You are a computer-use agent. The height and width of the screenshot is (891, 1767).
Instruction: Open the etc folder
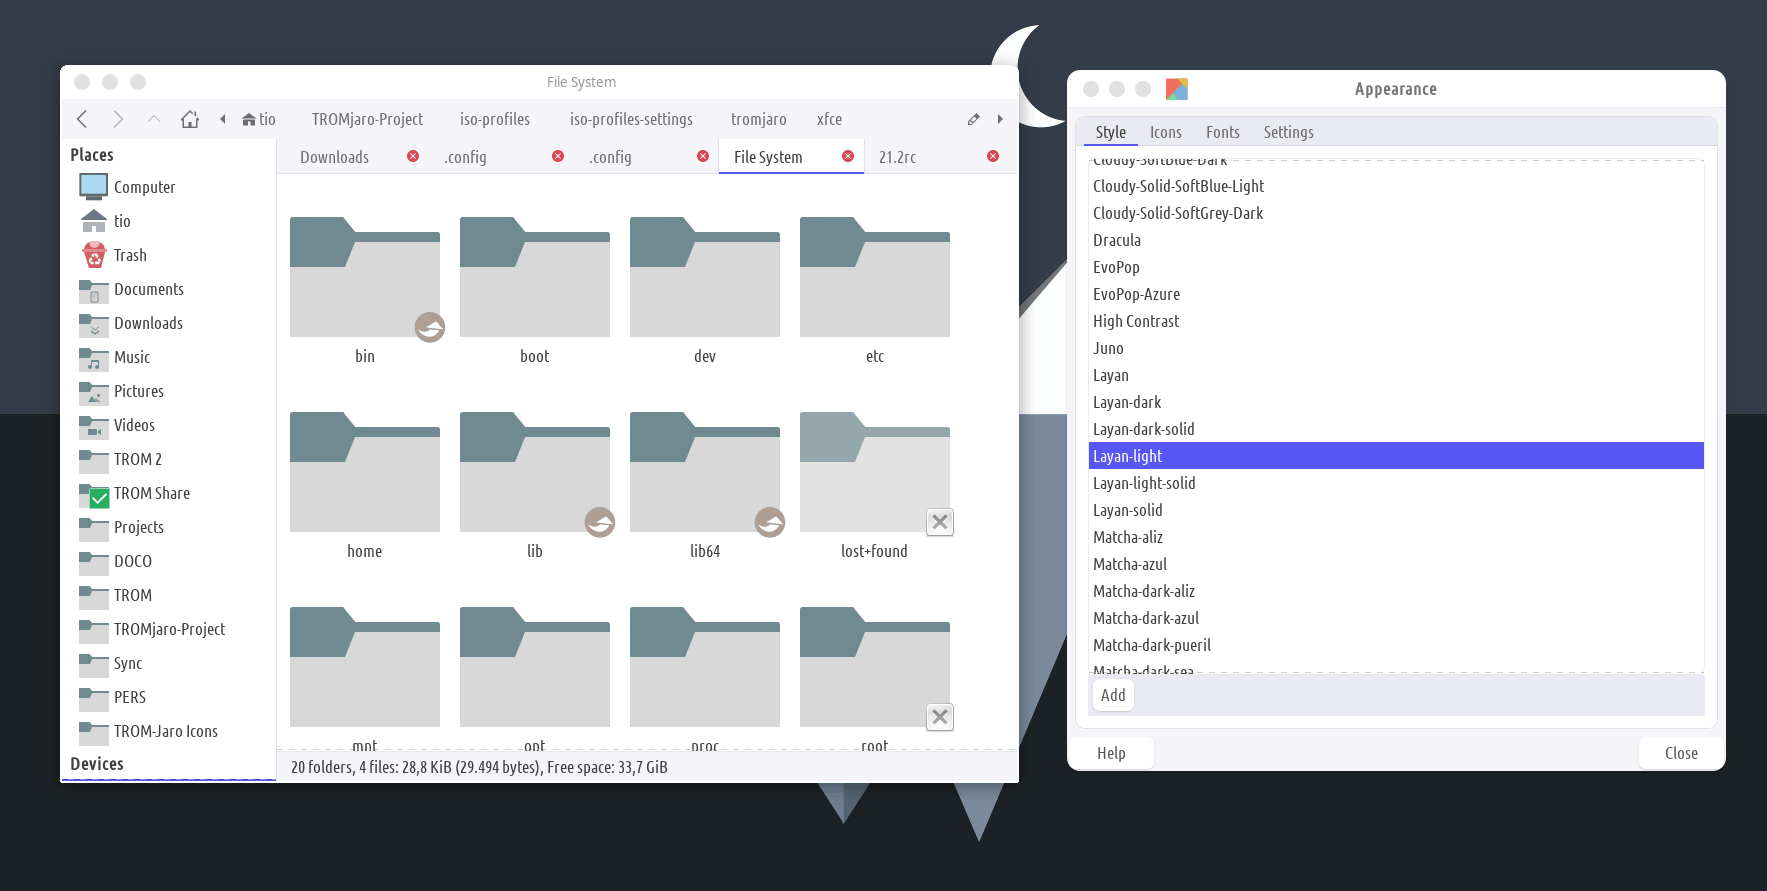(874, 279)
